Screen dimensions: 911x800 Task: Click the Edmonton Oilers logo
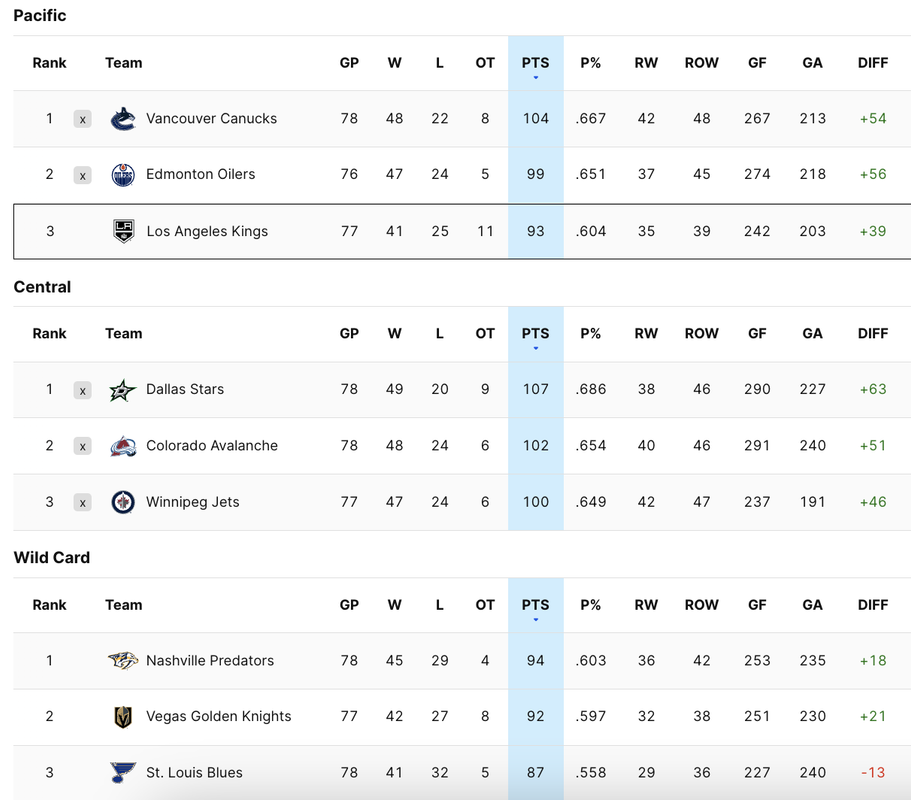pyautogui.click(x=123, y=175)
